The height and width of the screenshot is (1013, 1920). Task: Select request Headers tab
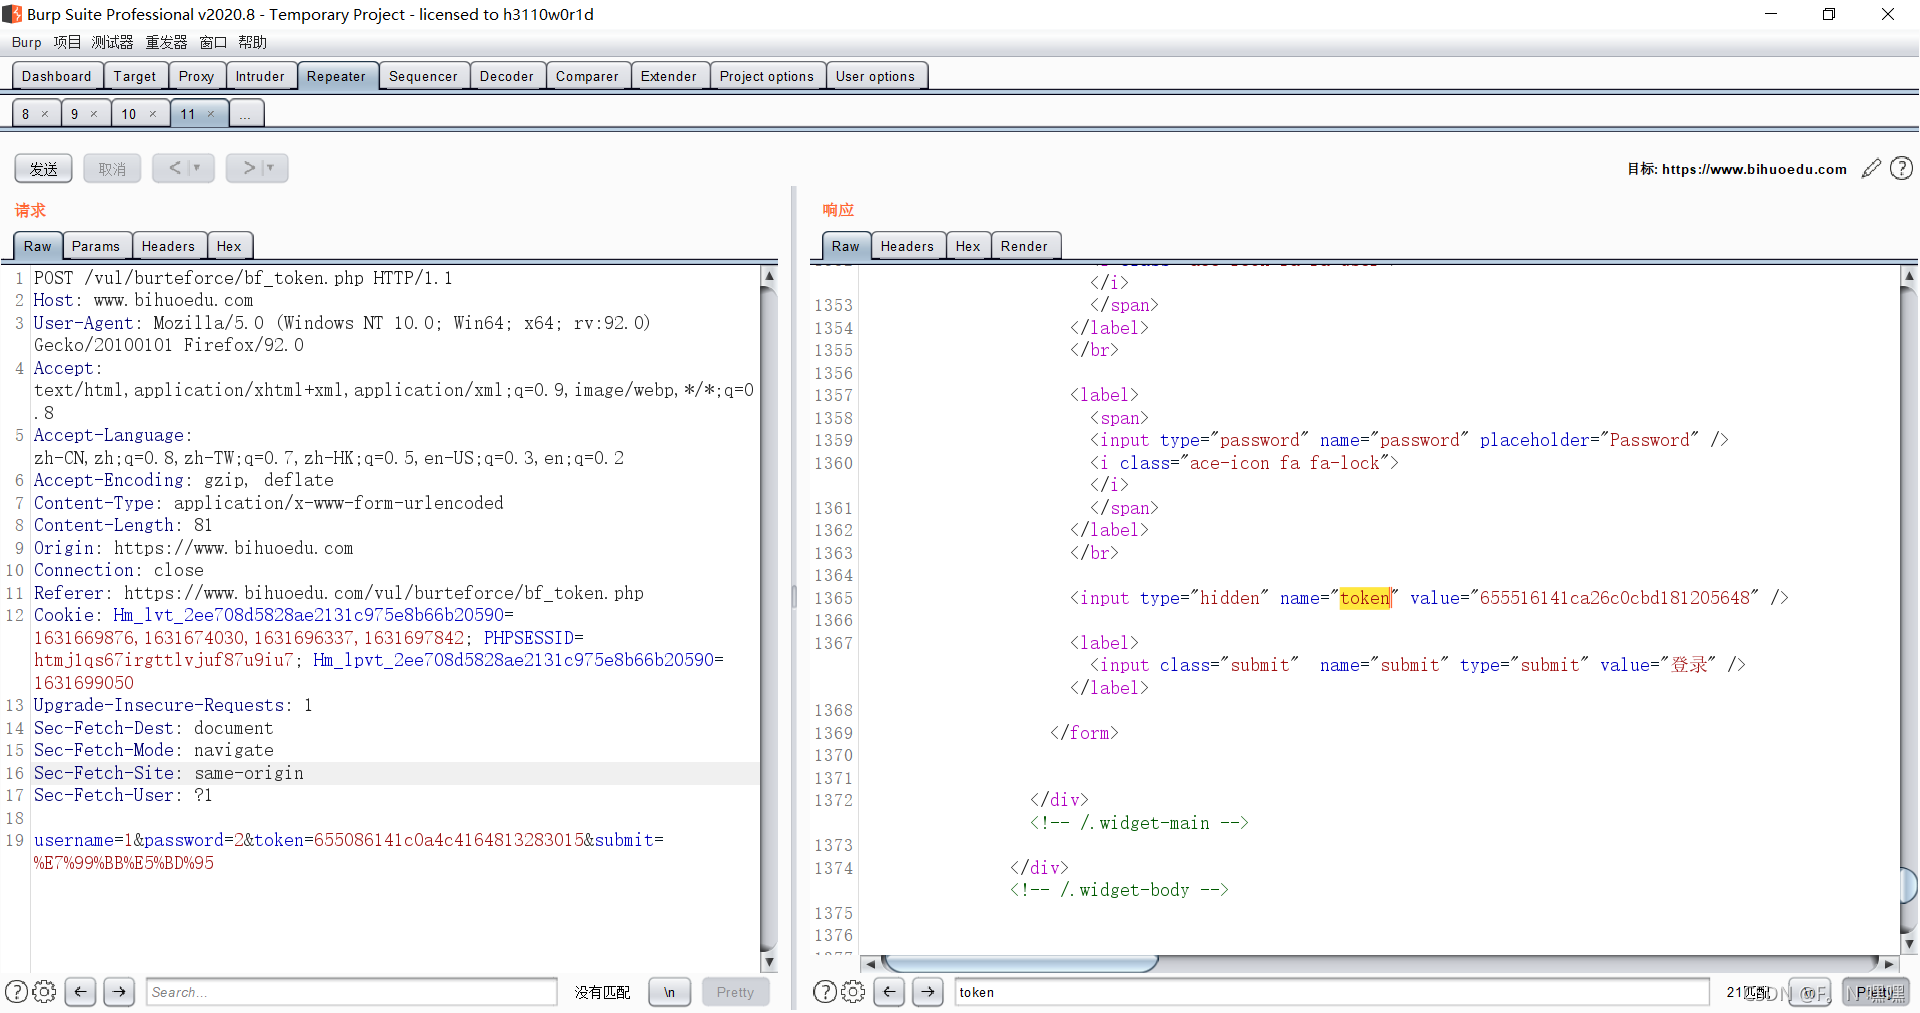click(x=168, y=246)
